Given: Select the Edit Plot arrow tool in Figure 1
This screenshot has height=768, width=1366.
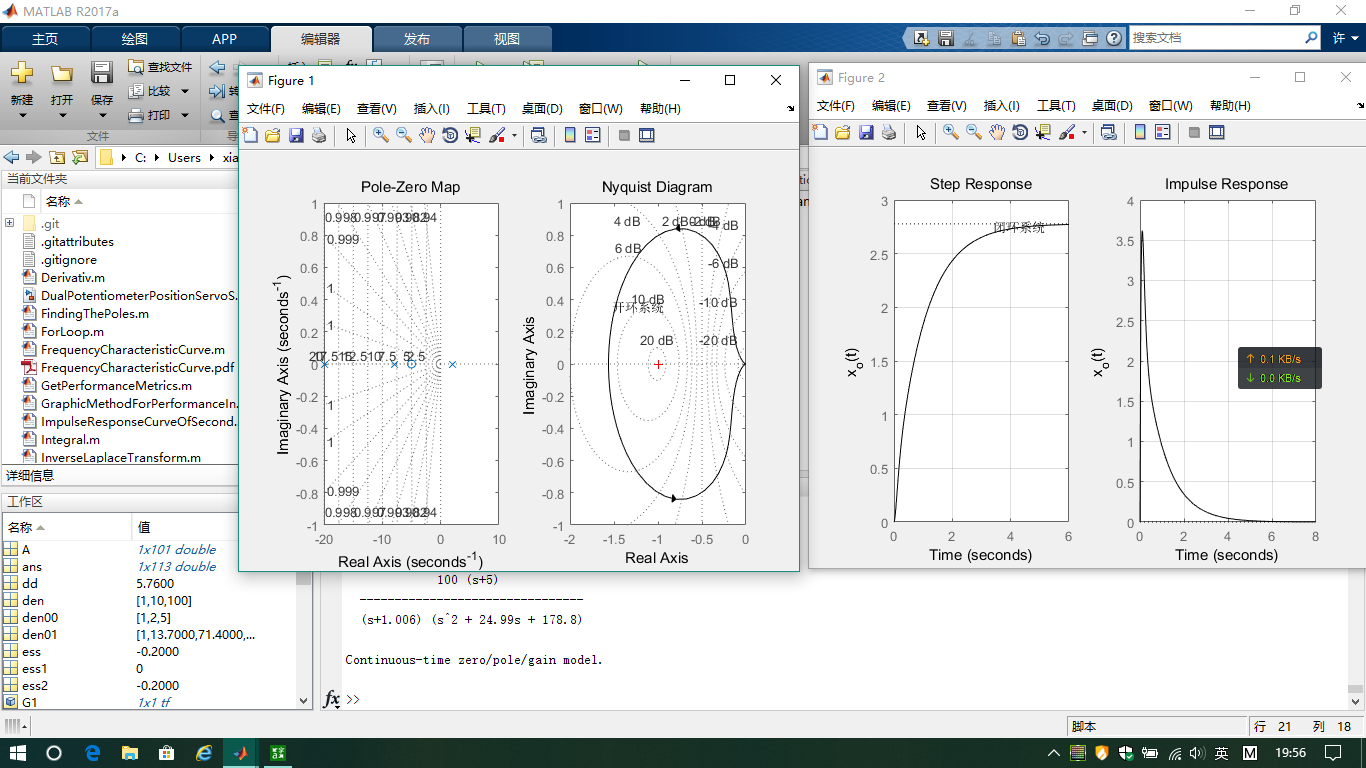Looking at the screenshot, I should click(x=351, y=135).
